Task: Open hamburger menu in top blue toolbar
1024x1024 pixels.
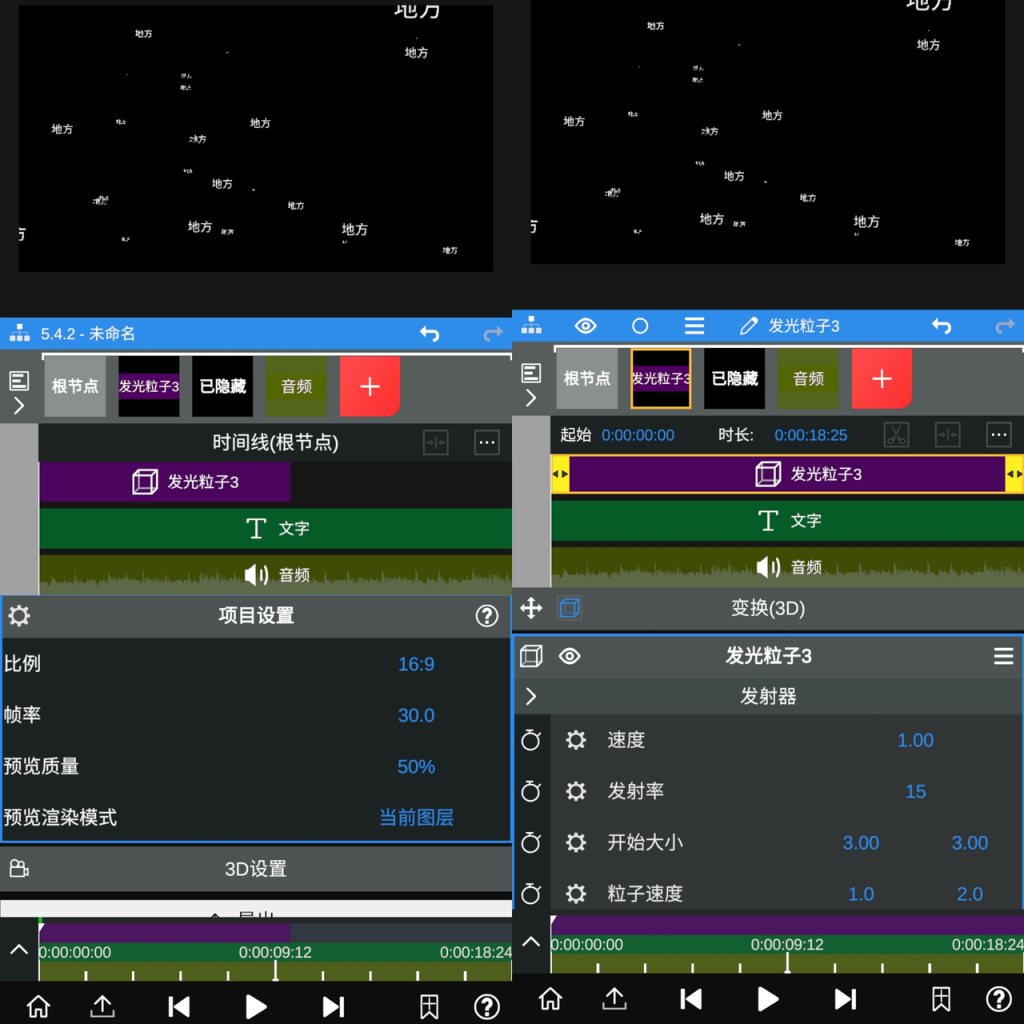Action: coord(694,326)
